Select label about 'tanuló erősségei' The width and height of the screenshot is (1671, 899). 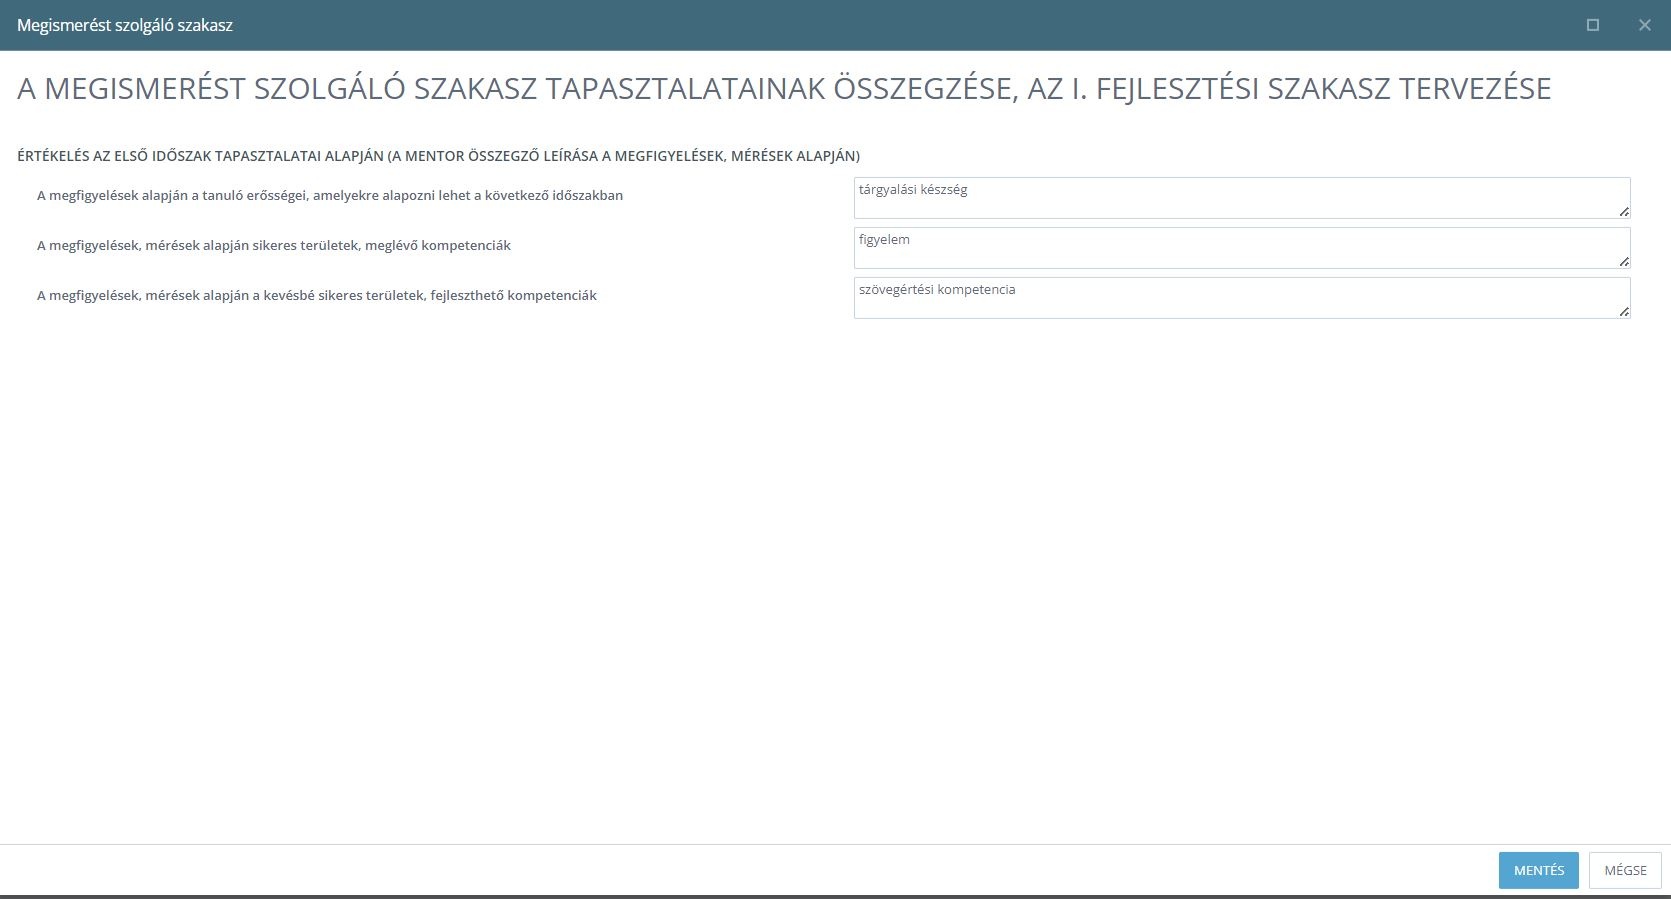(x=330, y=196)
